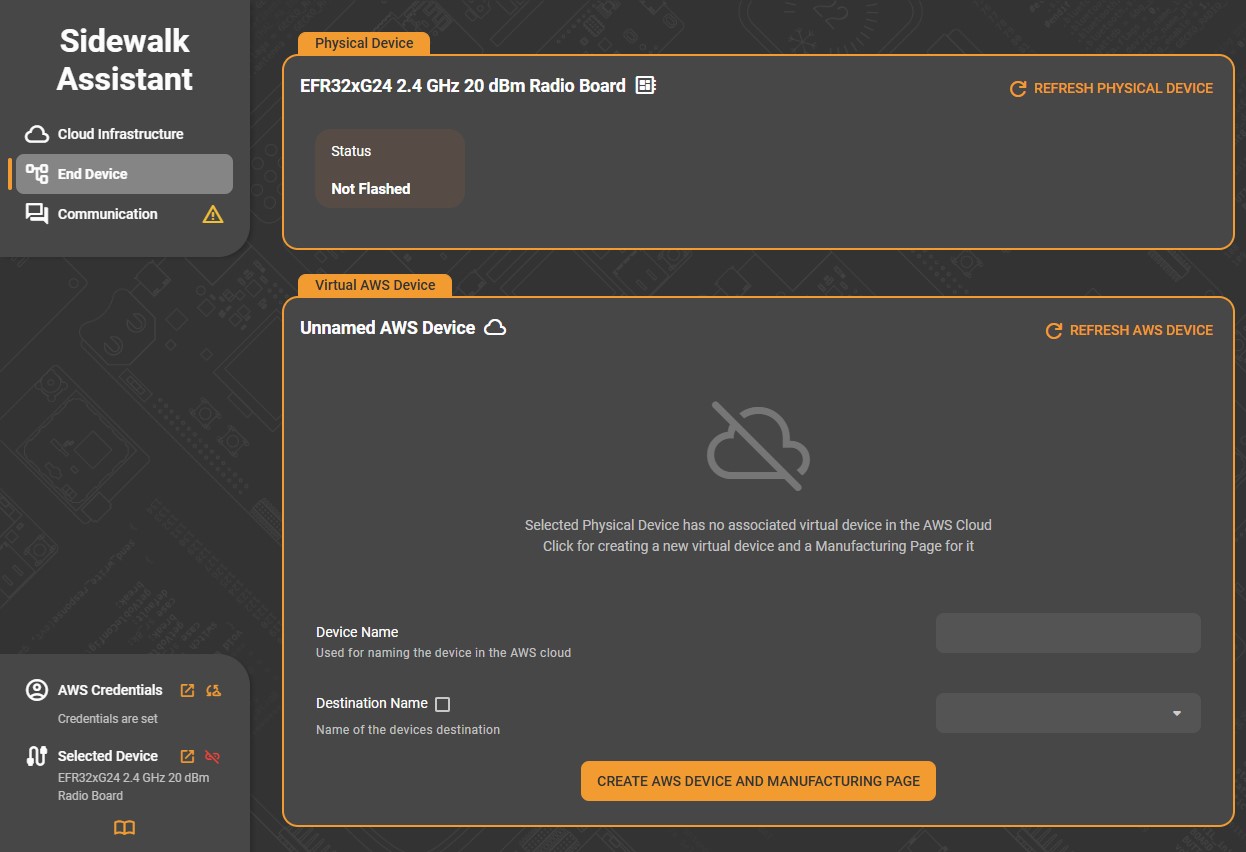Open the documentation book icon
The image size is (1246, 852).
coord(124,828)
